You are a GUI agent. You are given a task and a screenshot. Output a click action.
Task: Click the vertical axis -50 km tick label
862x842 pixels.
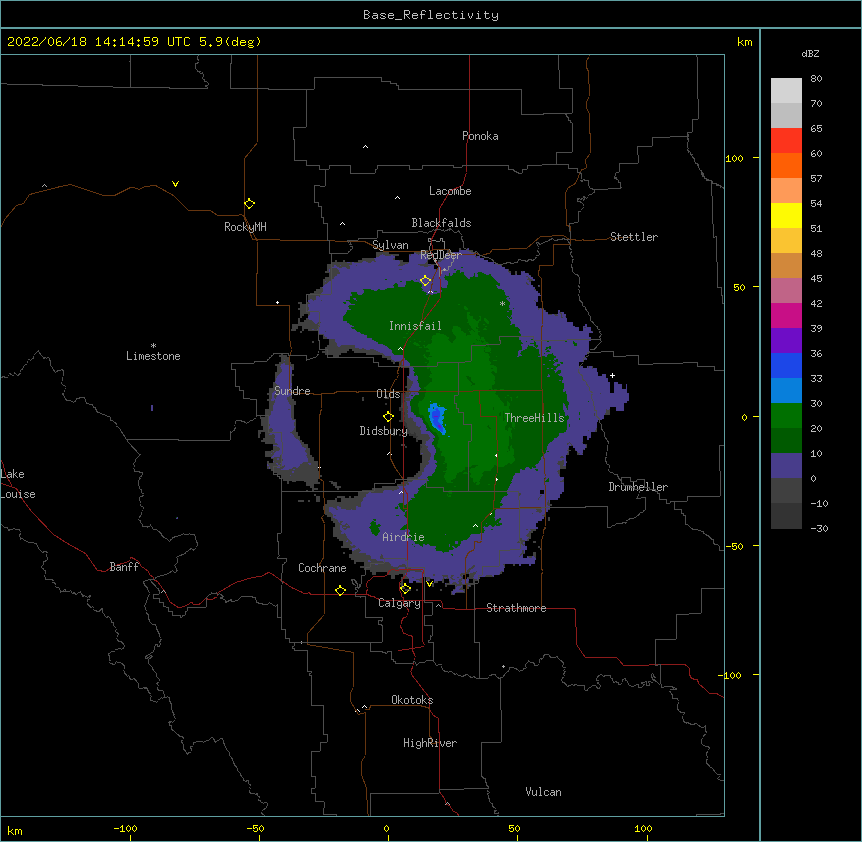[734, 546]
